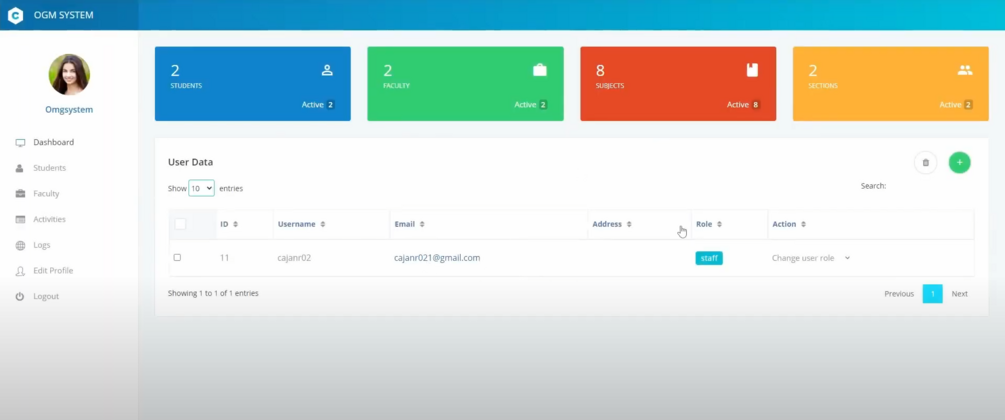Click the email cajanr021@gmail.com
1005x420 pixels.
pos(437,258)
